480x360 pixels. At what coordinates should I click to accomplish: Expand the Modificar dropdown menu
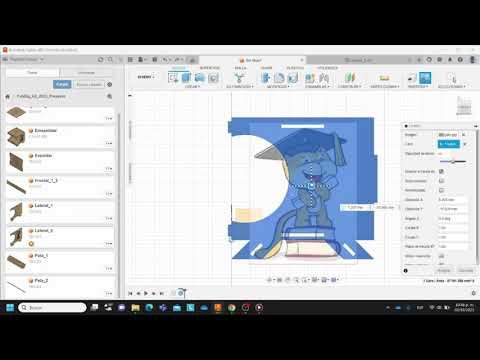tap(278, 87)
